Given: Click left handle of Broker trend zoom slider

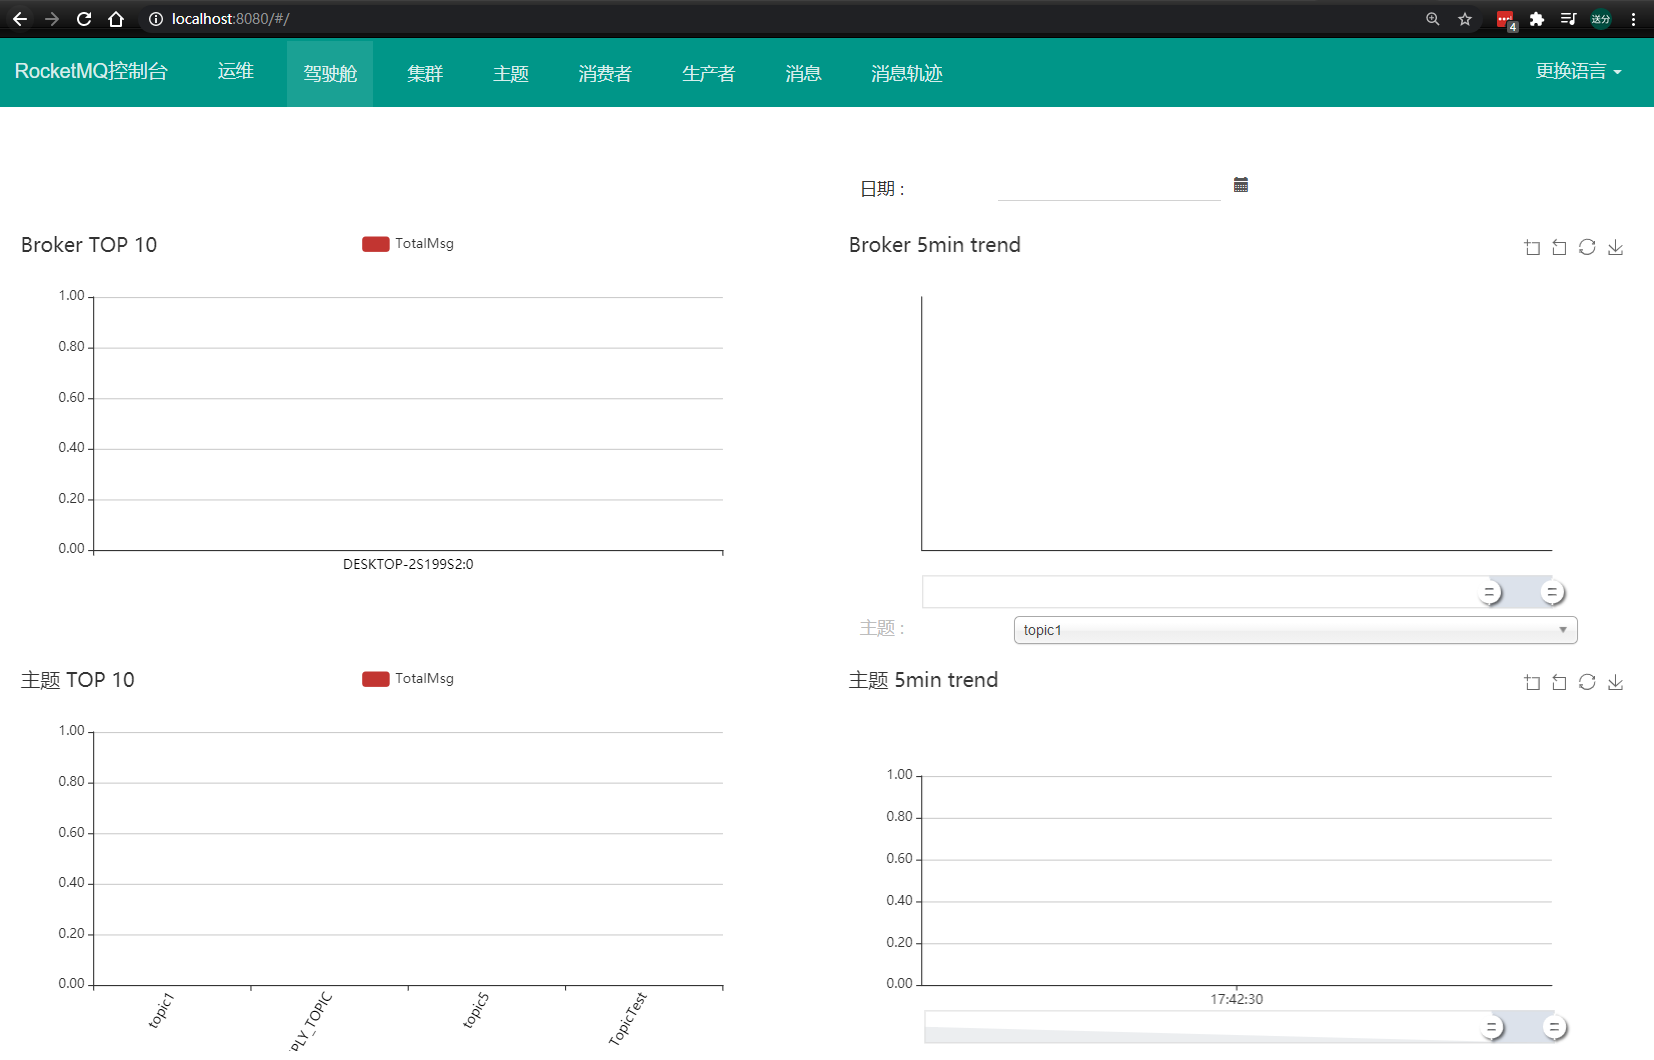Looking at the screenshot, I should pyautogui.click(x=1490, y=592).
